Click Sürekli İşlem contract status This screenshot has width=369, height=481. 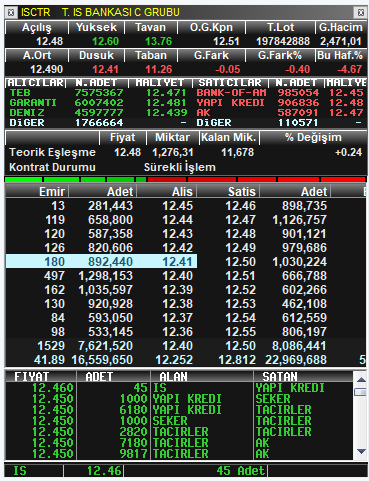(x=180, y=167)
